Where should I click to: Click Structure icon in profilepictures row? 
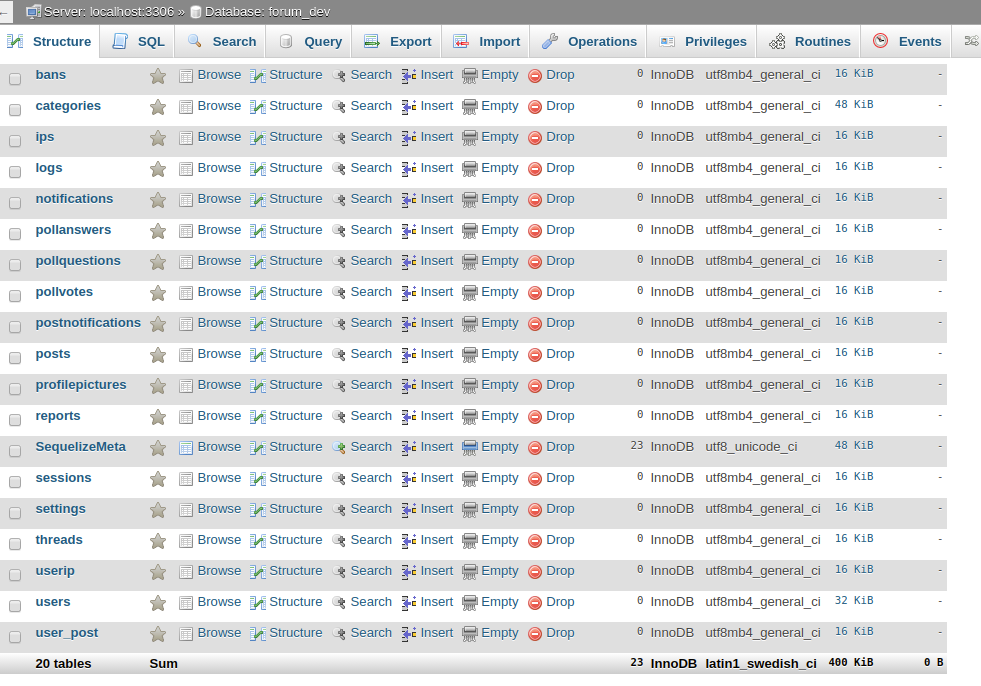[x=257, y=386]
